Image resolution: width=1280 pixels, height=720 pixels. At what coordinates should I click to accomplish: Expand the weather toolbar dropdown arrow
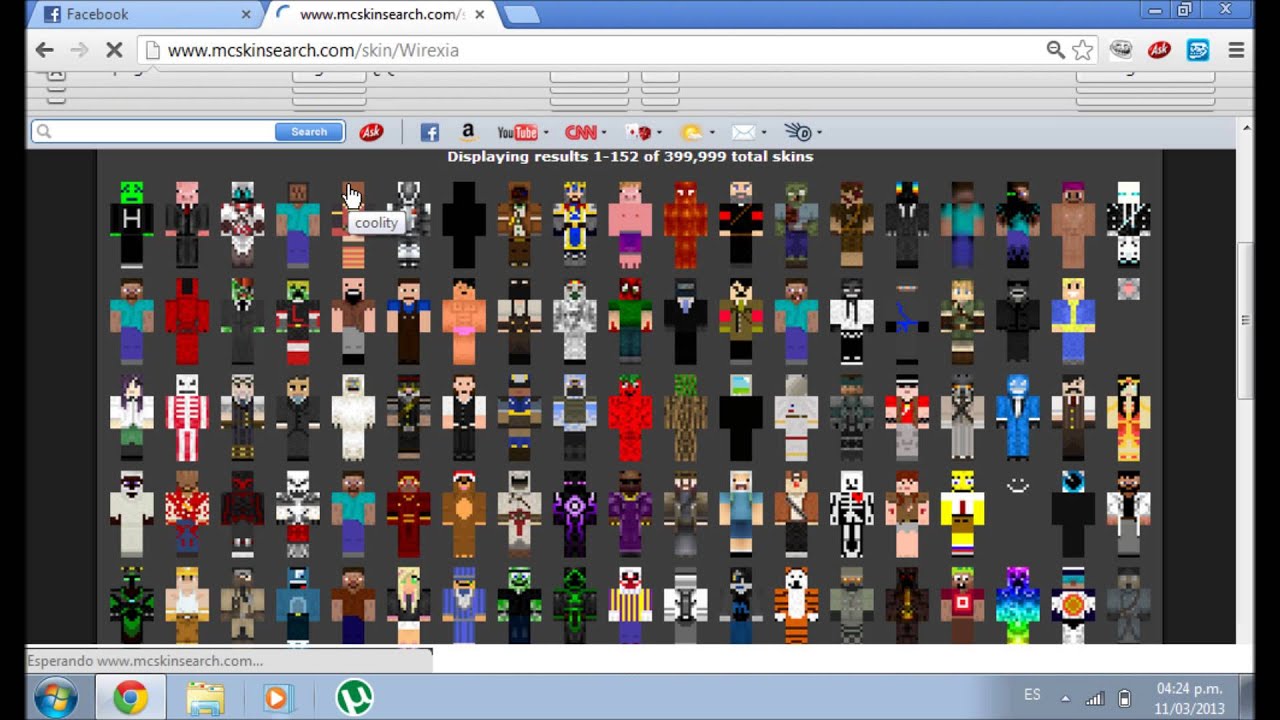coord(711,132)
